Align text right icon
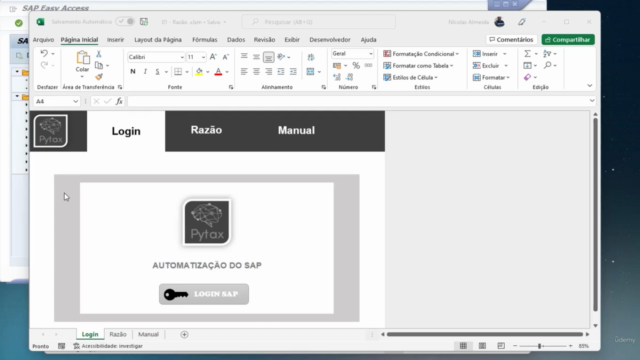 pyautogui.click(x=268, y=71)
